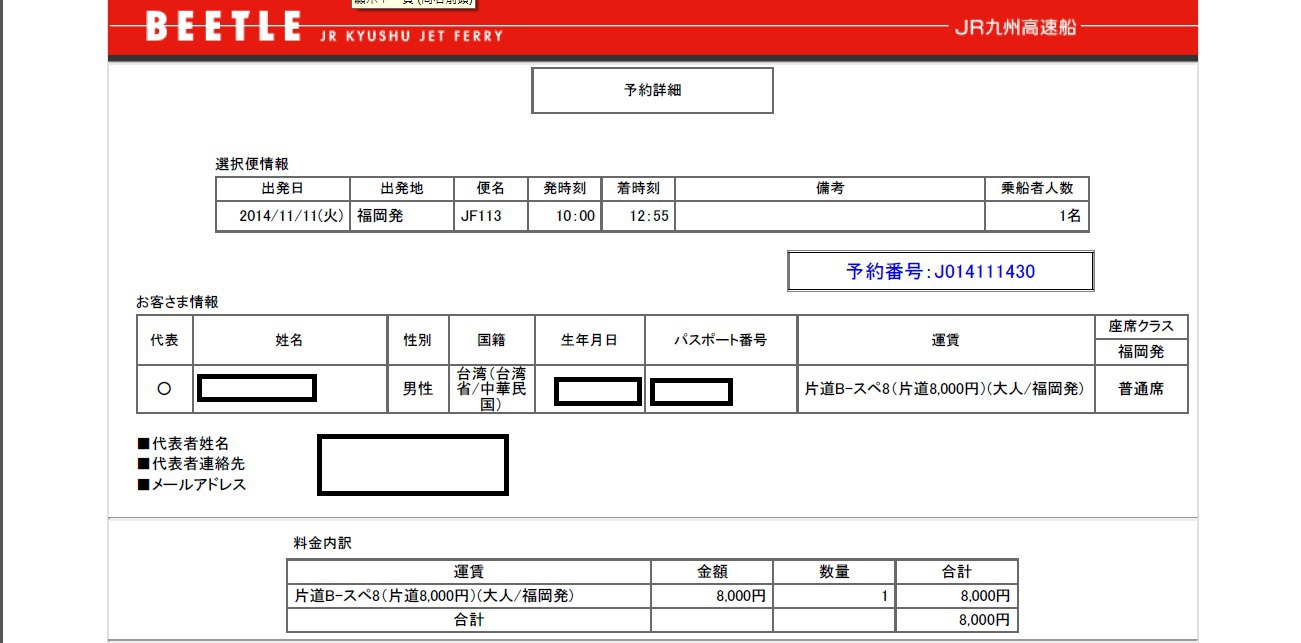Click the 姓名 column header
The width and height of the screenshot is (1301, 643).
click(289, 340)
